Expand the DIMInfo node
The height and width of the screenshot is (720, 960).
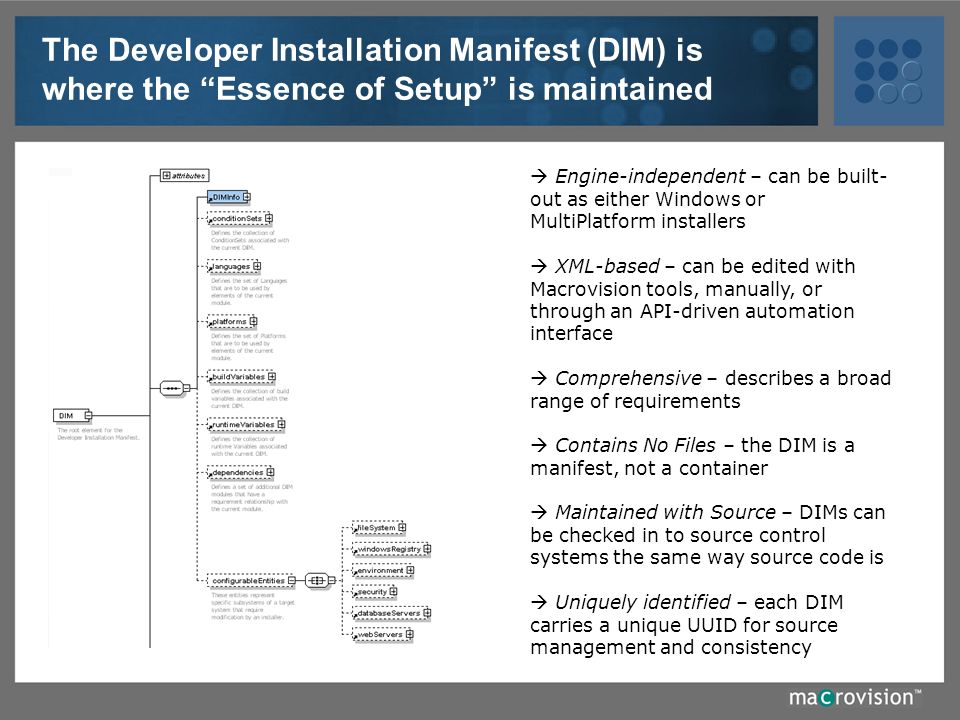click(246, 197)
